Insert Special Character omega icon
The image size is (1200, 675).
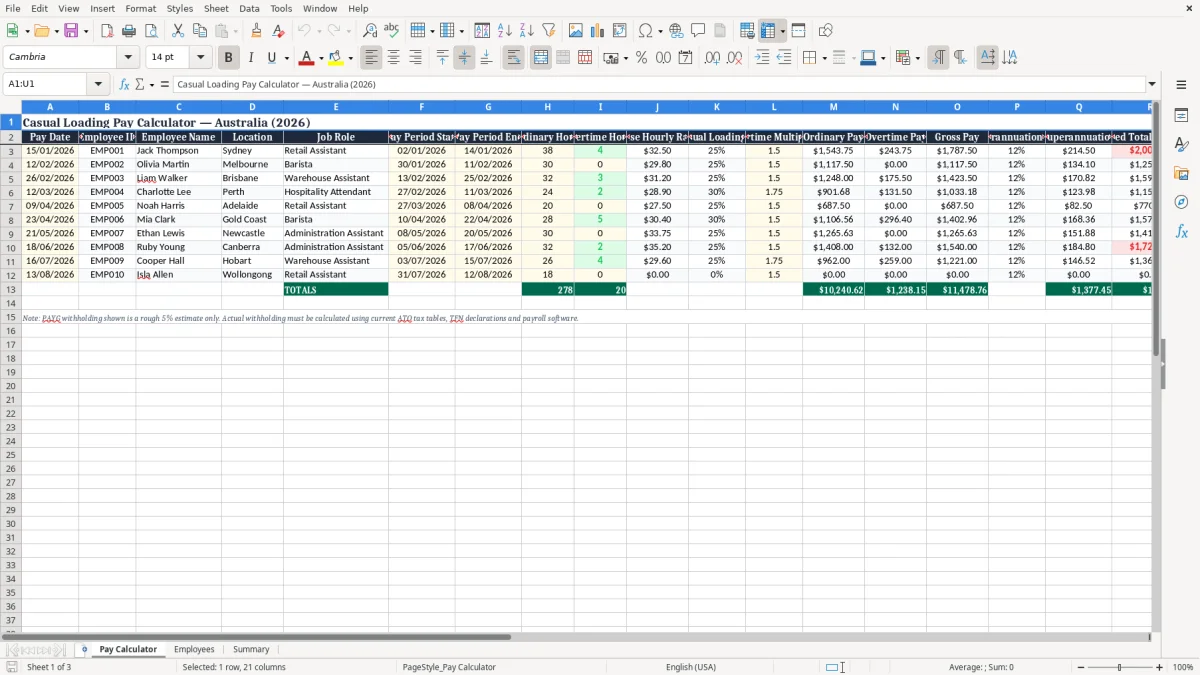[645, 31]
